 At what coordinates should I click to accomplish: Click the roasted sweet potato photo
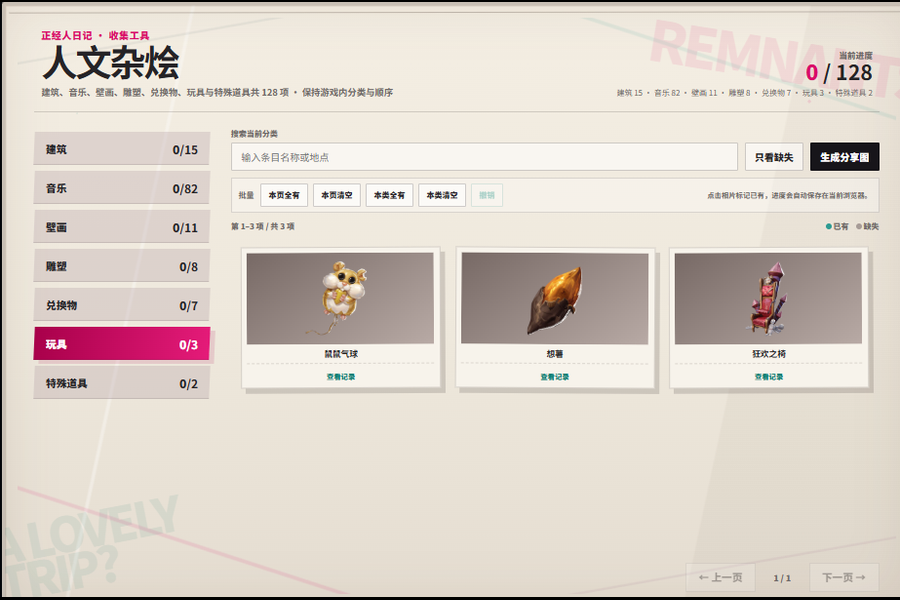pos(554,299)
